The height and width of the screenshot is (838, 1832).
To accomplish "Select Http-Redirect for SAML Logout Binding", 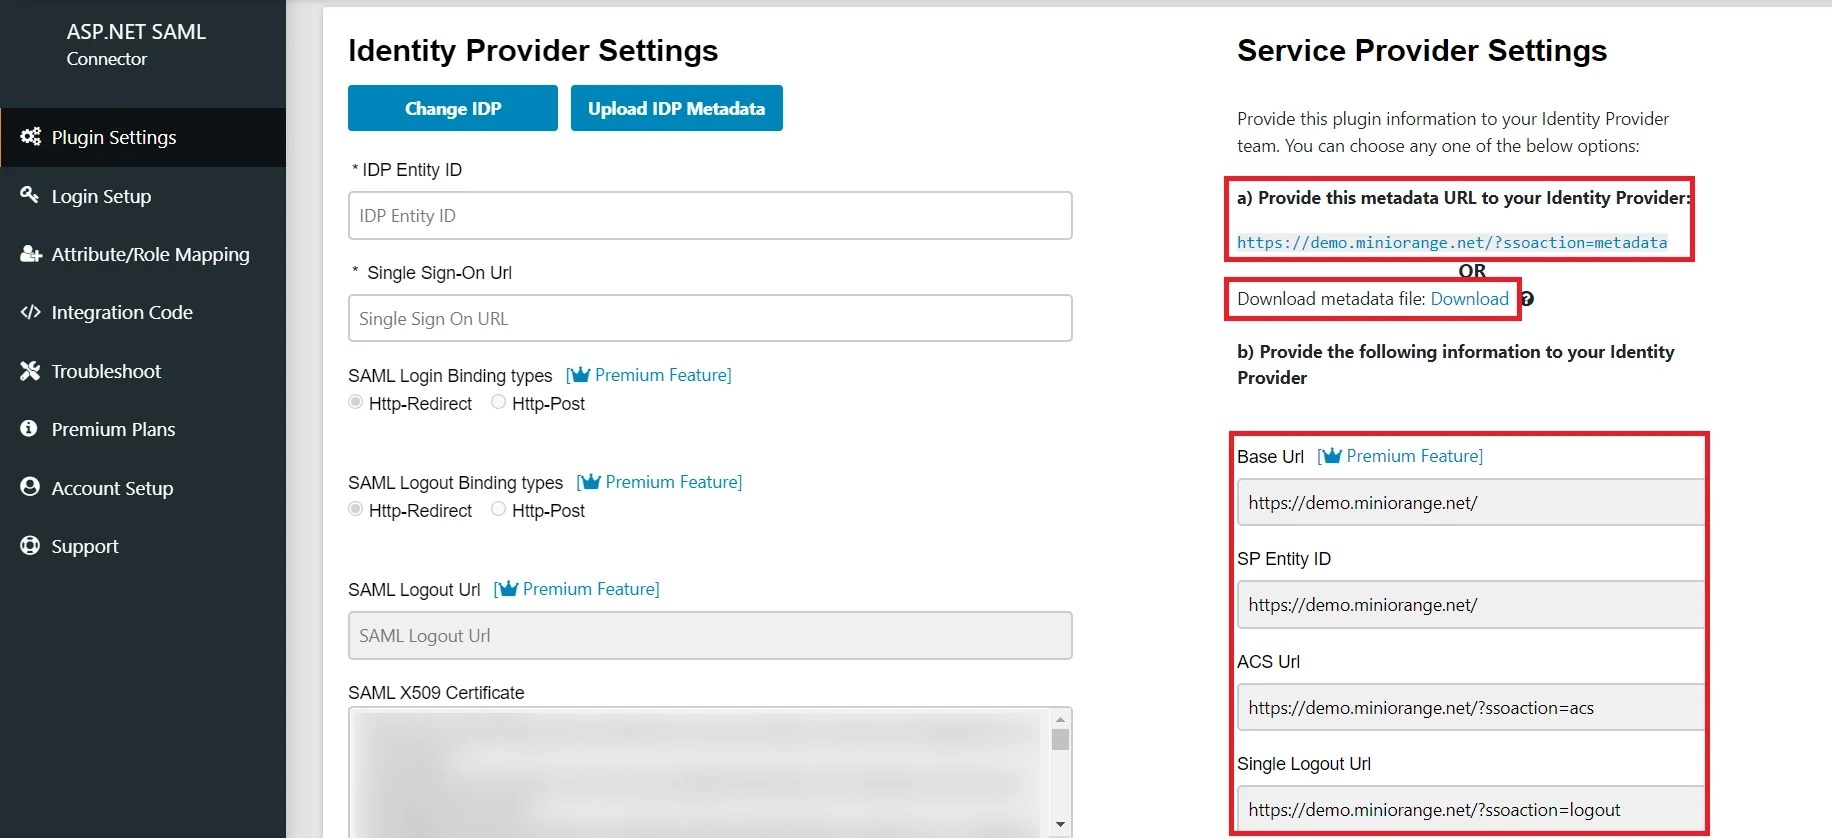I will click(x=355, y=509).
